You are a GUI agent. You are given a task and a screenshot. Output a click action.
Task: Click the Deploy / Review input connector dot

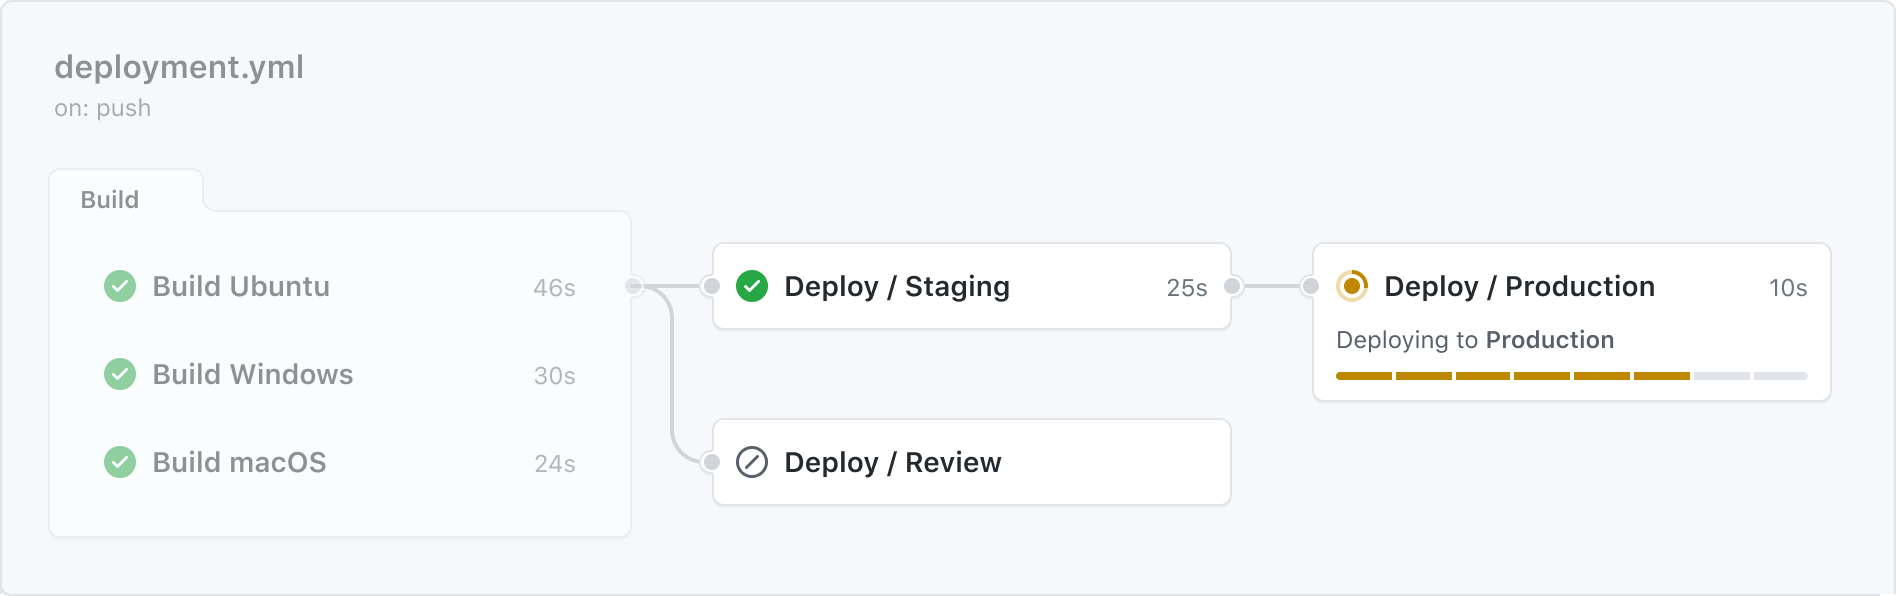[711, 462]
